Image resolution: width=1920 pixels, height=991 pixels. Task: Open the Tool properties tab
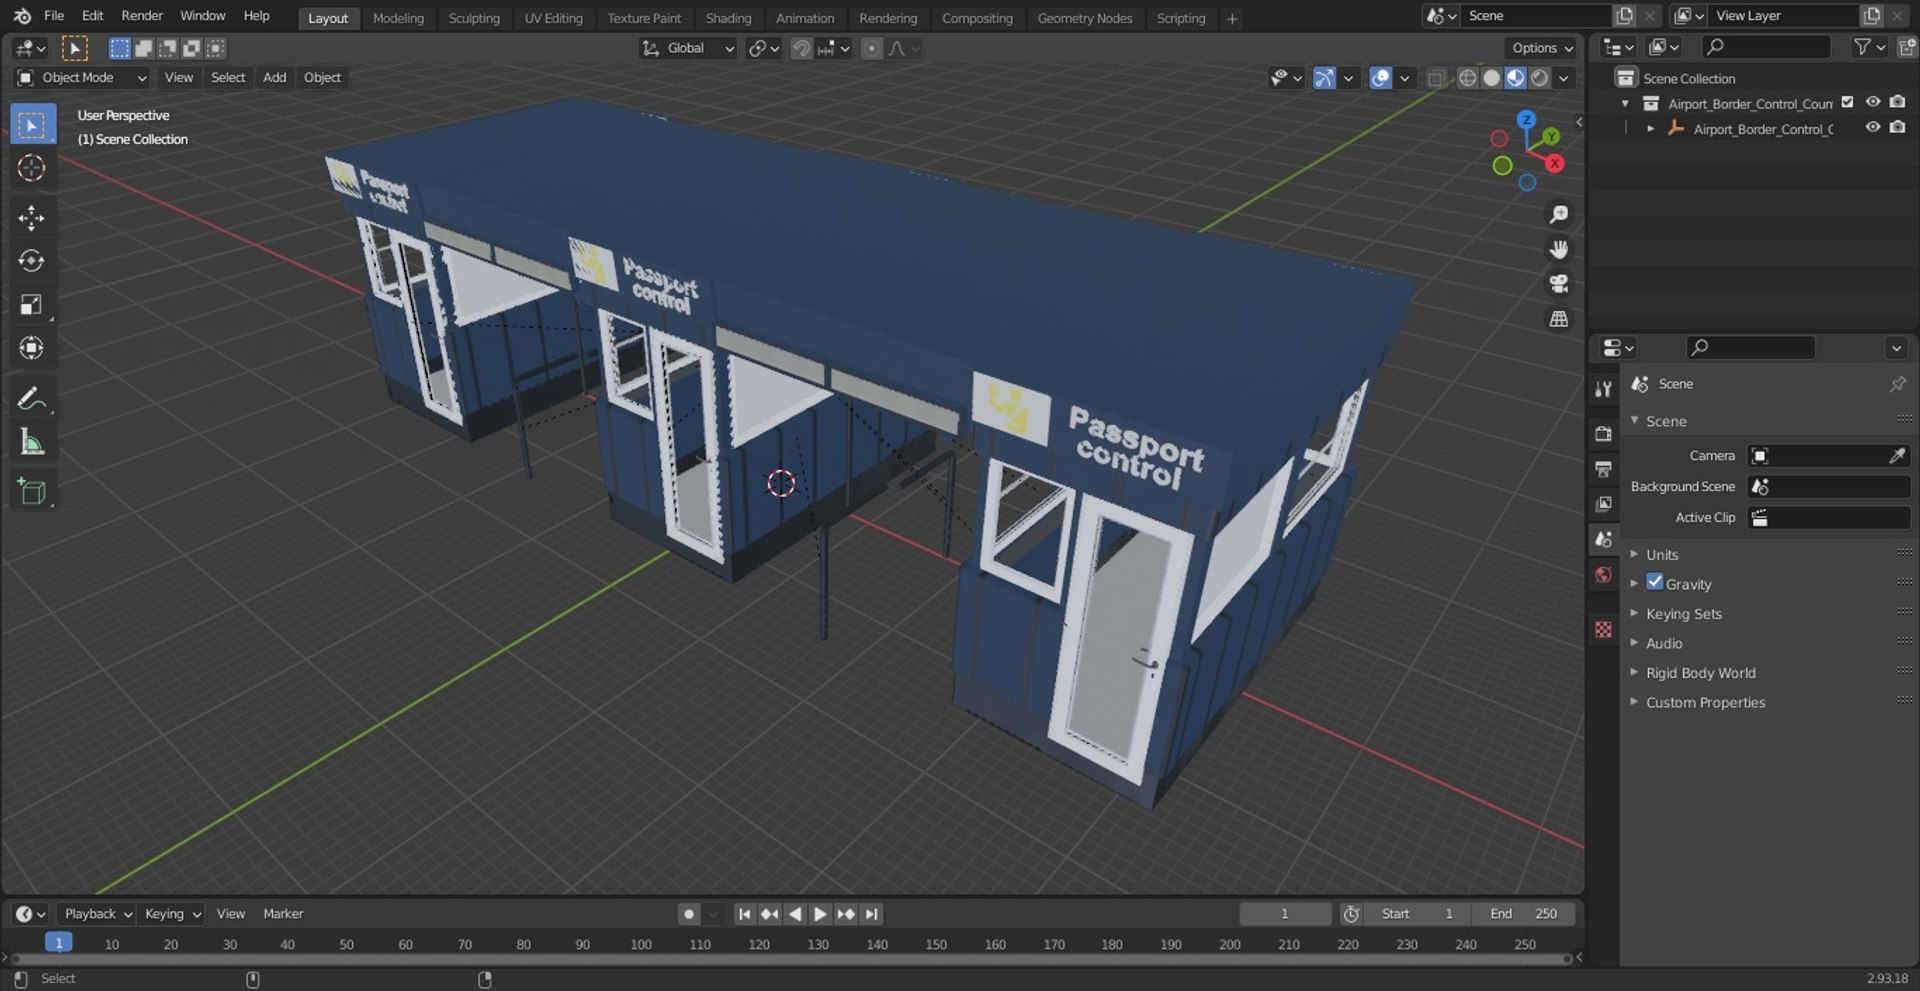1604,389
